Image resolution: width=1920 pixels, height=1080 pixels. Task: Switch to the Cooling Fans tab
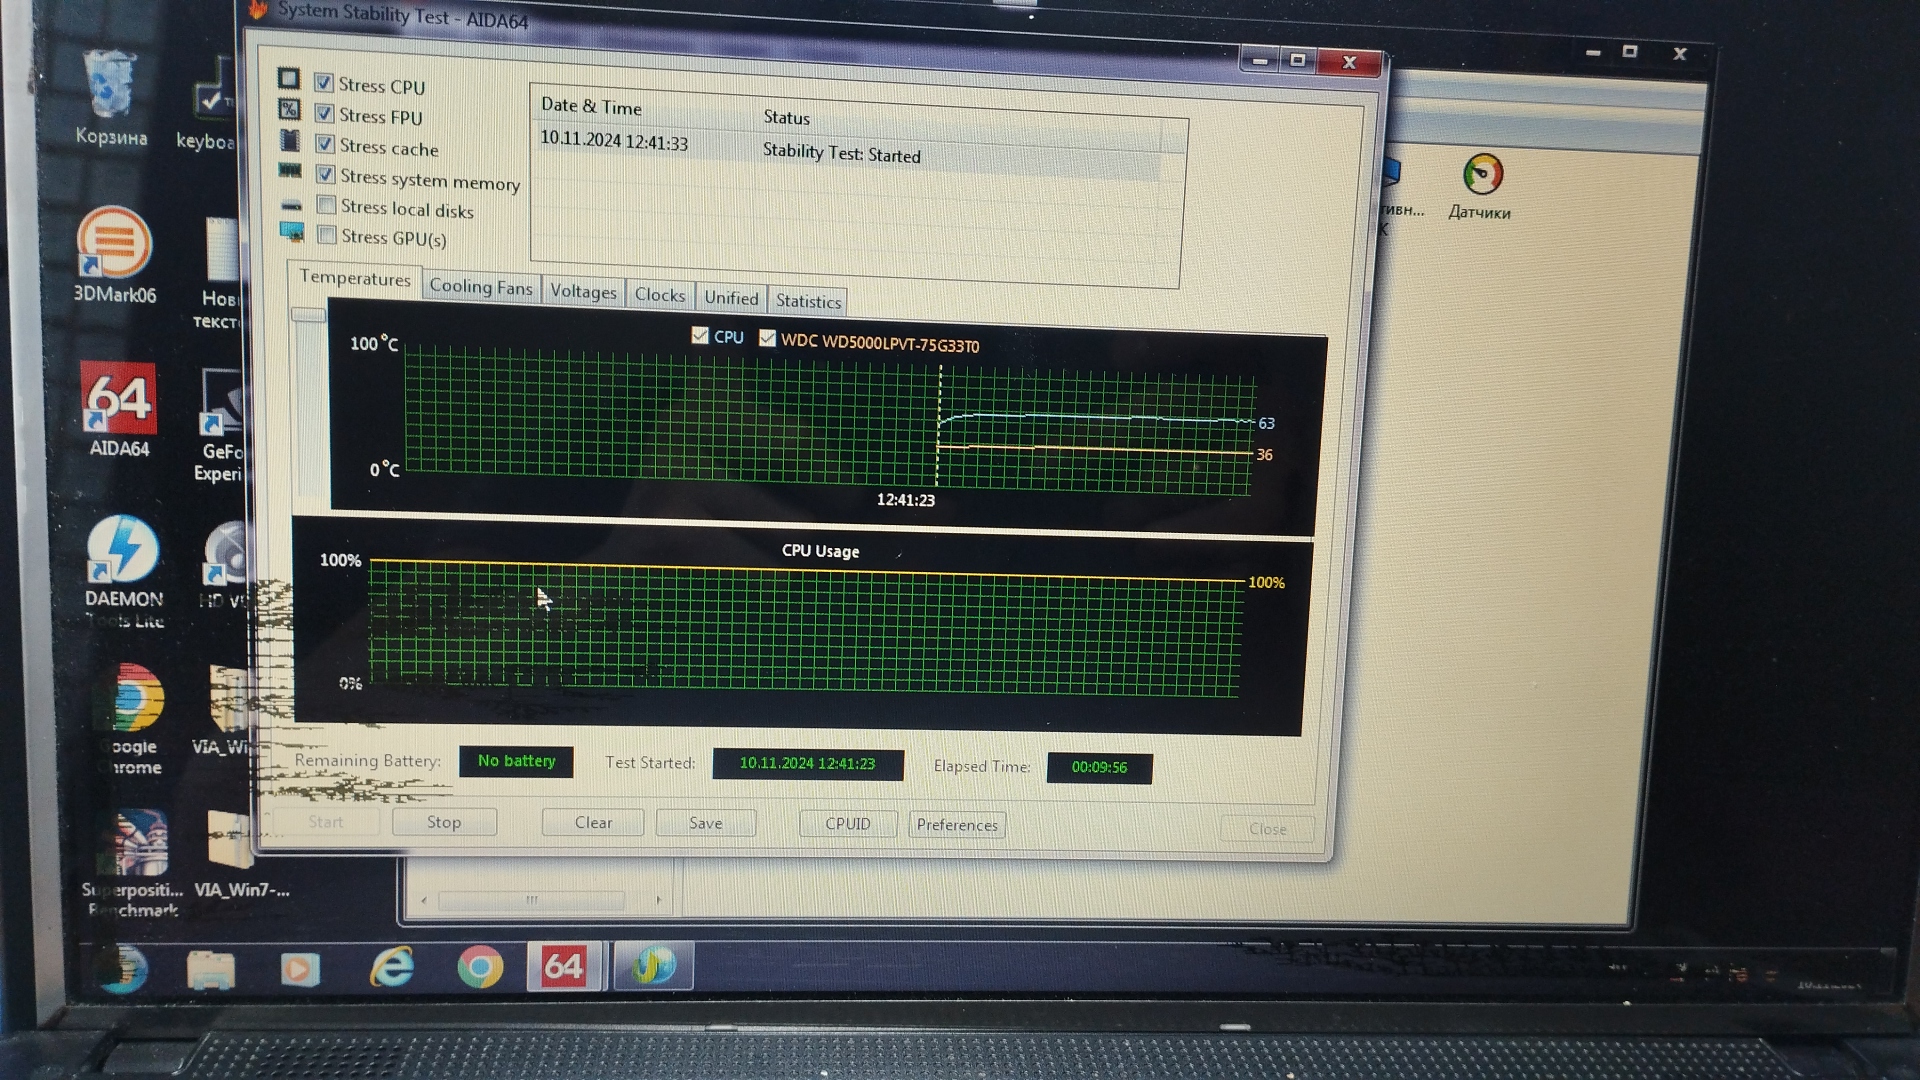[x=480, y=287]
